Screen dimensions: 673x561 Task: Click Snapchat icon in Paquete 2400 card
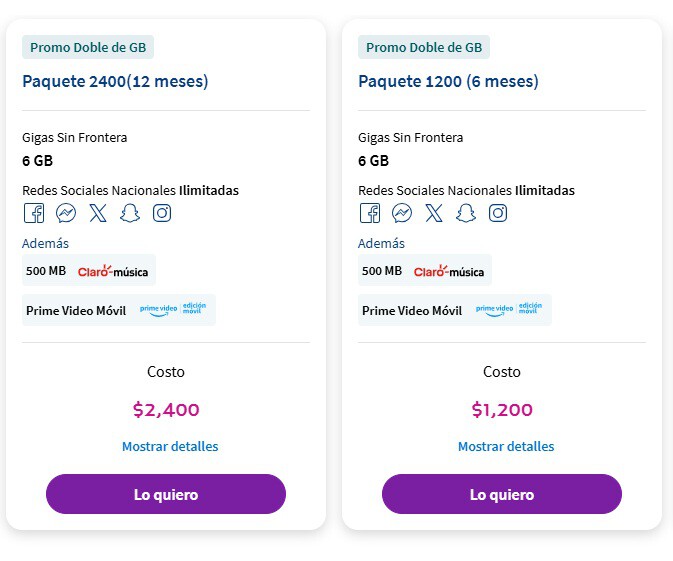click(129, 213)
